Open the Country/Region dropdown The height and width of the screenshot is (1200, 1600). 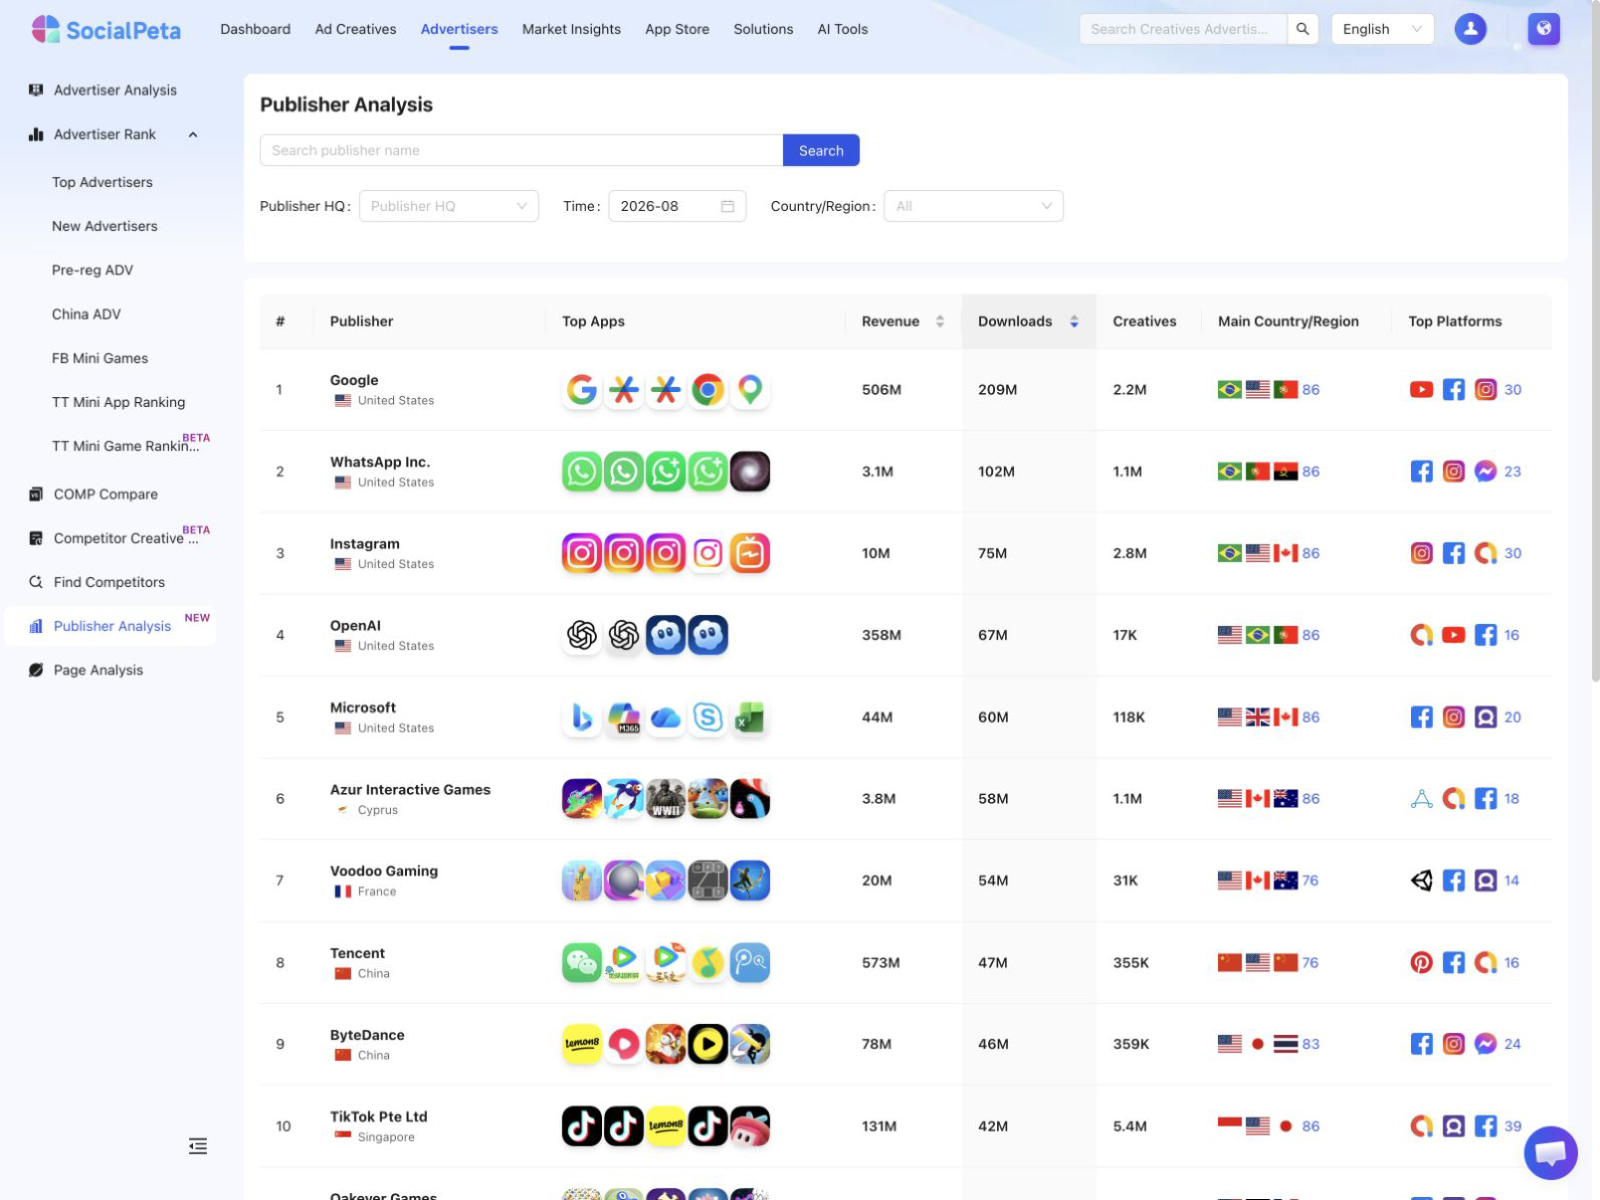tap(974, 206)
